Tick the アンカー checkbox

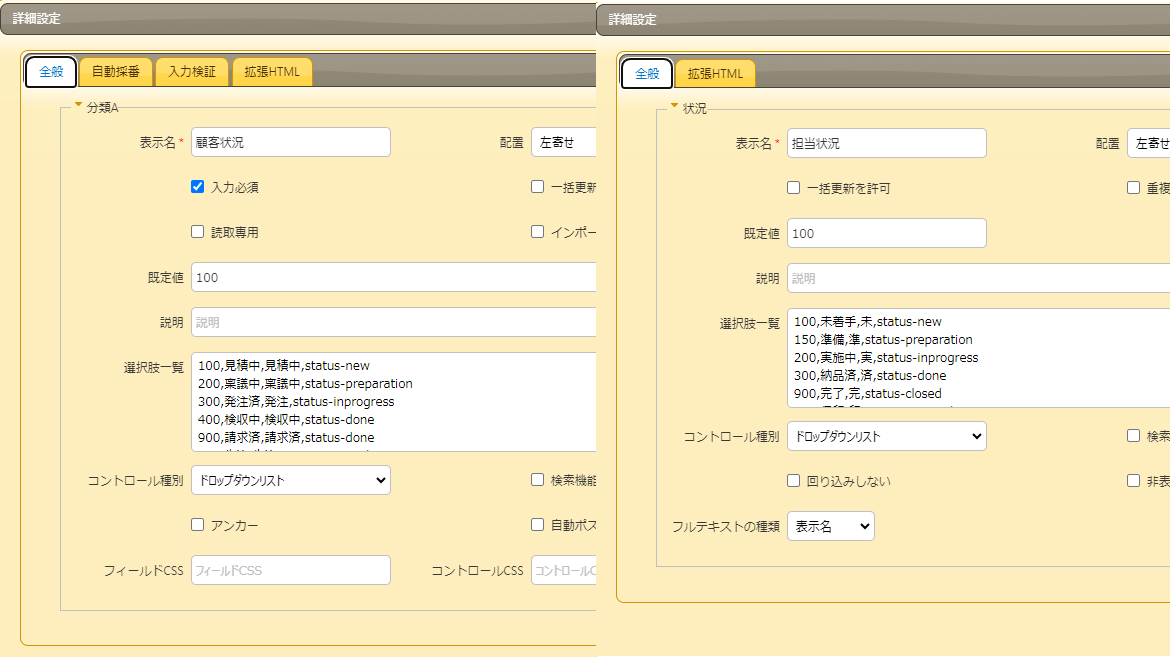(198, 525)
